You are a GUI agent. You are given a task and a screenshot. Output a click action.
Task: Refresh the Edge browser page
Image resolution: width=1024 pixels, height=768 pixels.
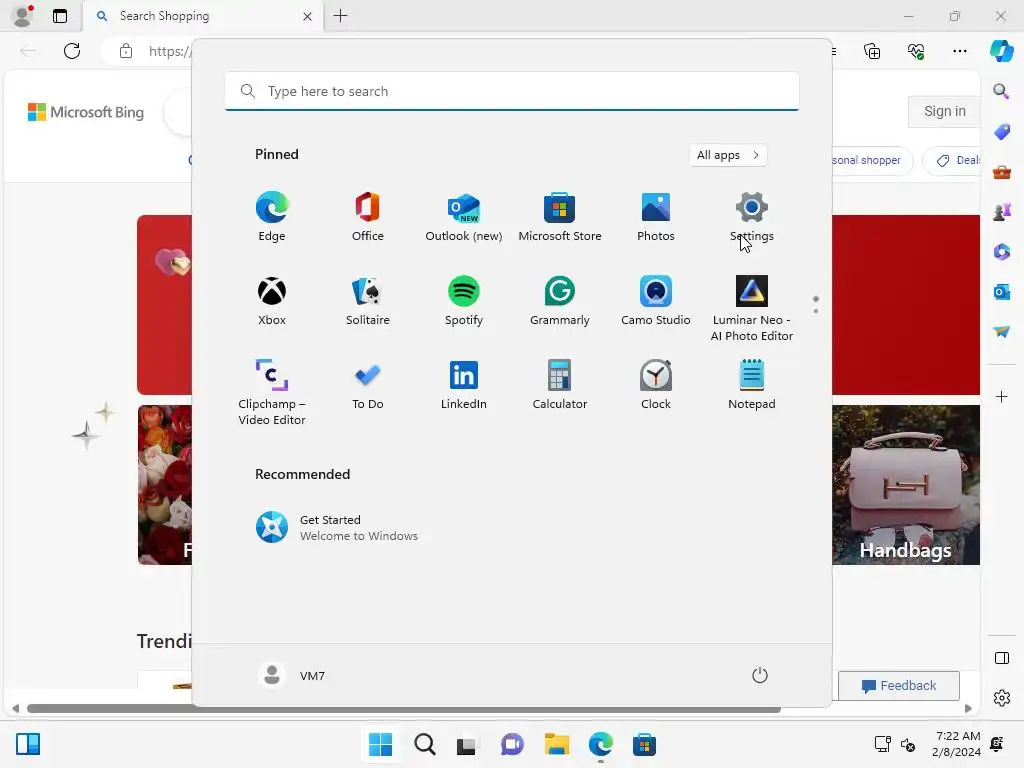[x=72, y=51]
